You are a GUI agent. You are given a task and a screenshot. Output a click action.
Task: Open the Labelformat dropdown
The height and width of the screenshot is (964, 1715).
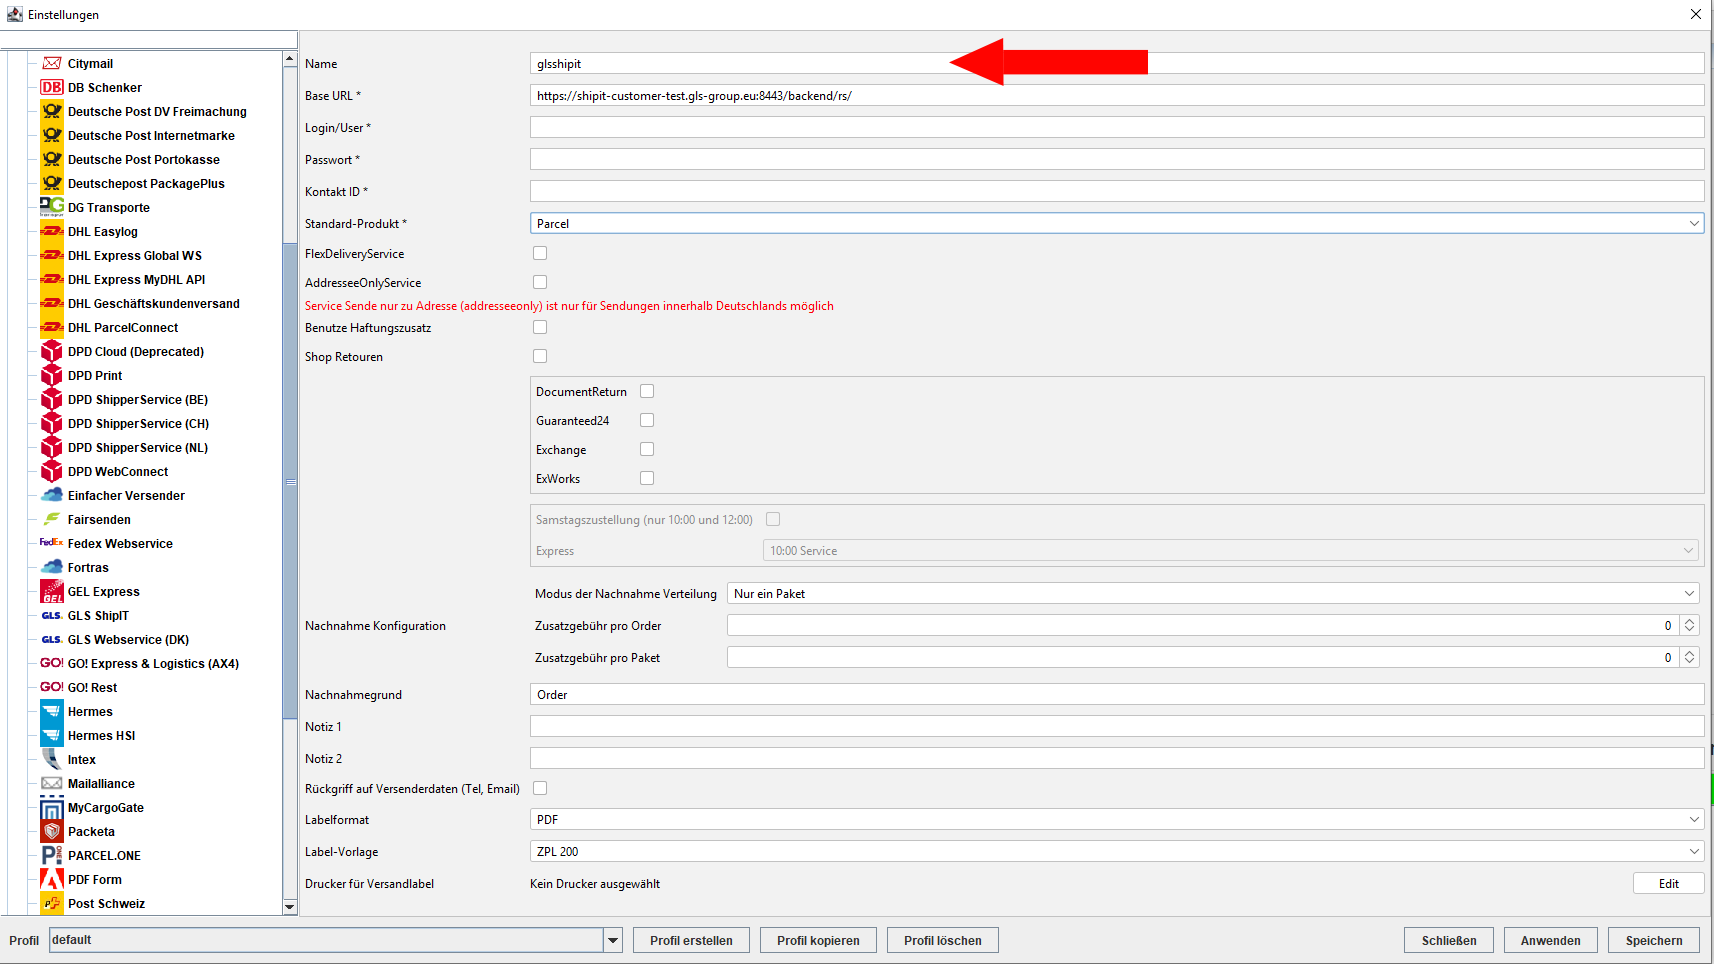click(x=1117, y=819)
